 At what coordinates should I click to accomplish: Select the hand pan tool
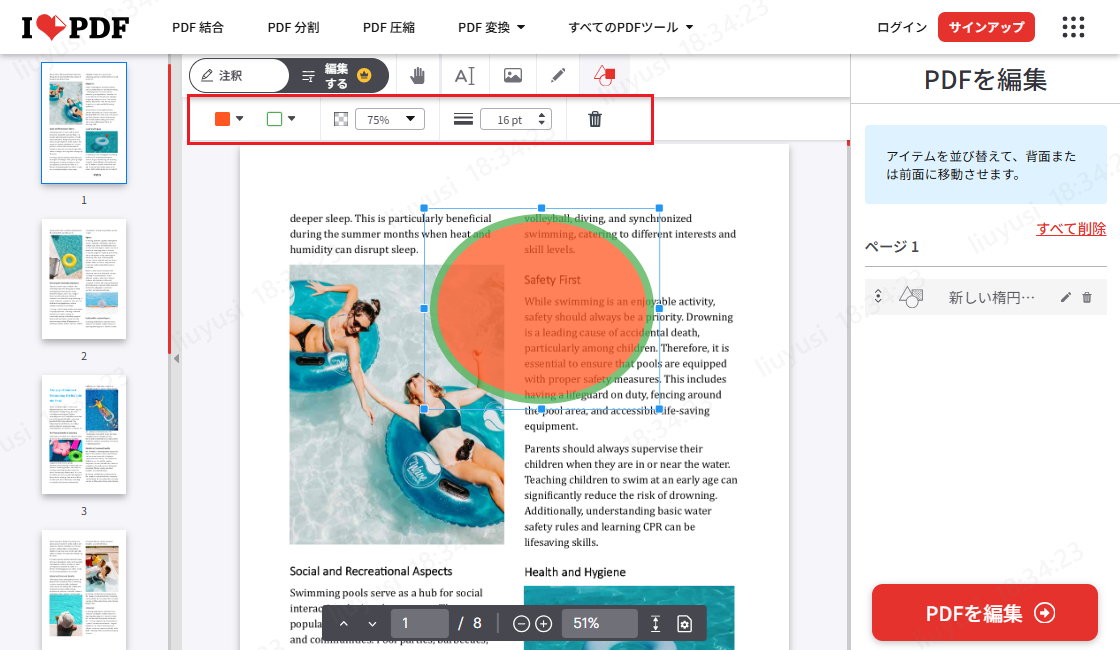417,75
